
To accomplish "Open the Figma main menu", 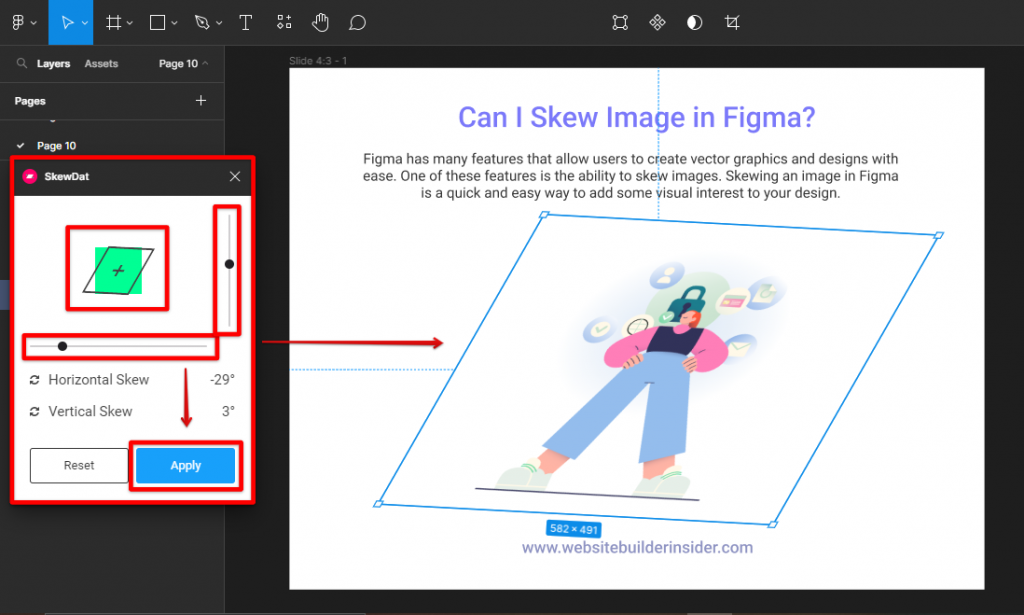I will click(x=18, y=22).
